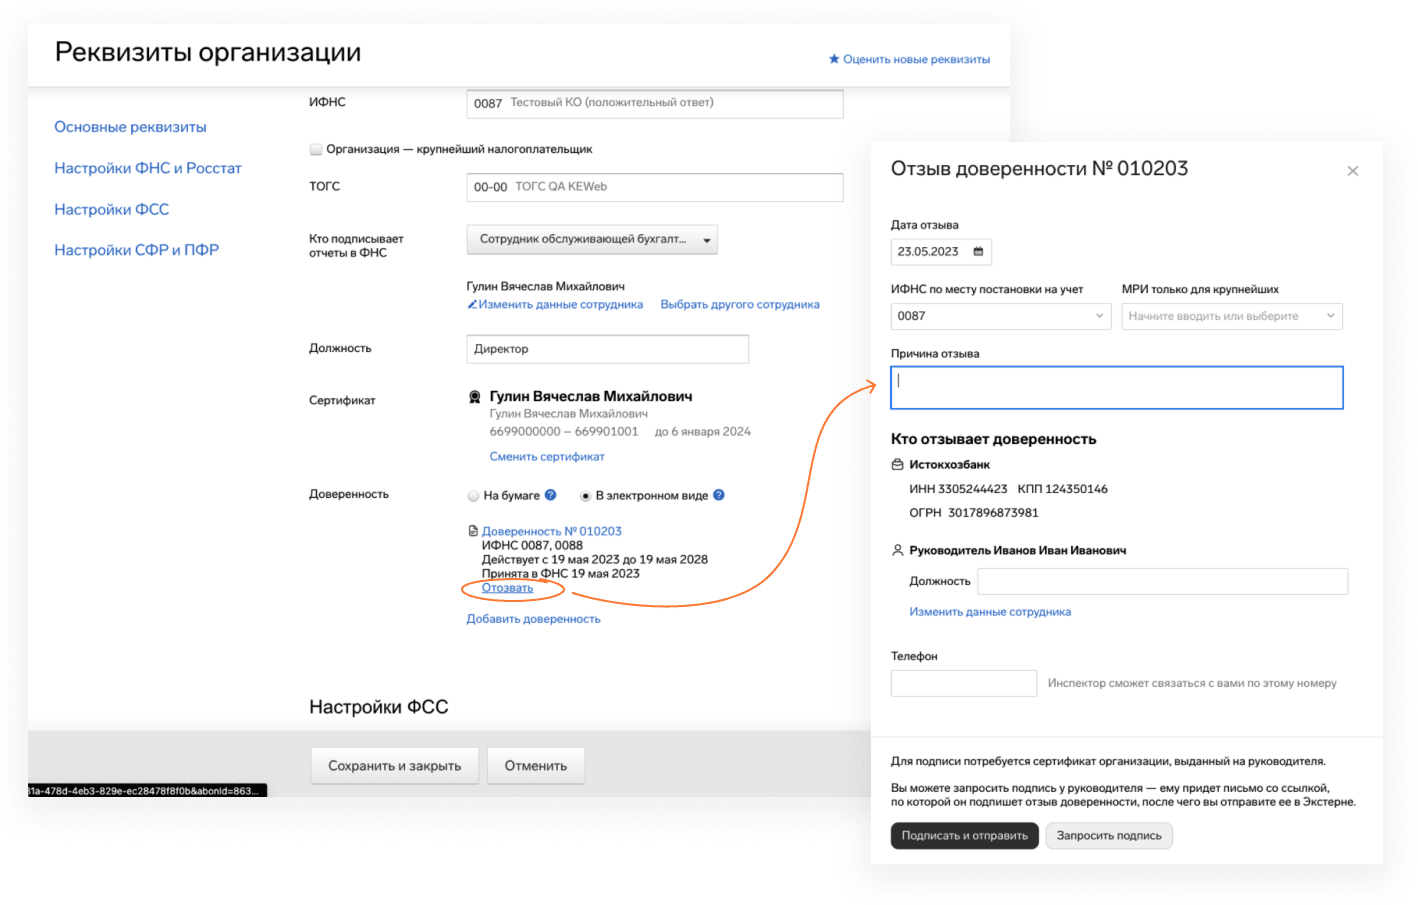
Task: Click the Дата отзыва date field
Action: [x=941, y=252]
